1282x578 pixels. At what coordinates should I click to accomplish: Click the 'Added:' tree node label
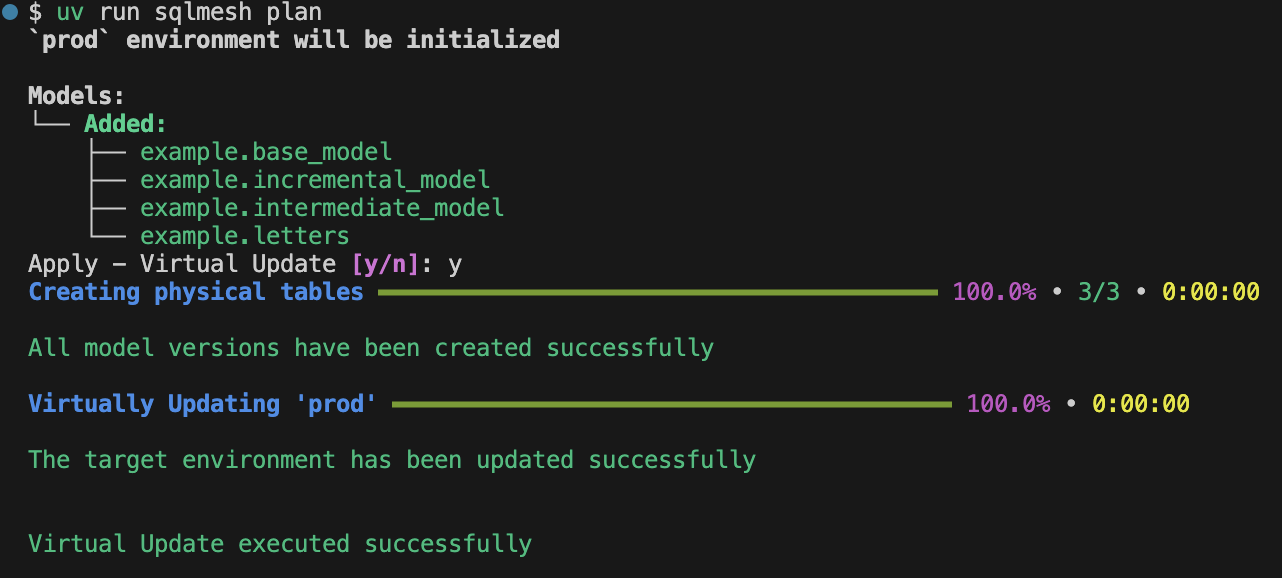pyautogui.click(x=125, y=124)
